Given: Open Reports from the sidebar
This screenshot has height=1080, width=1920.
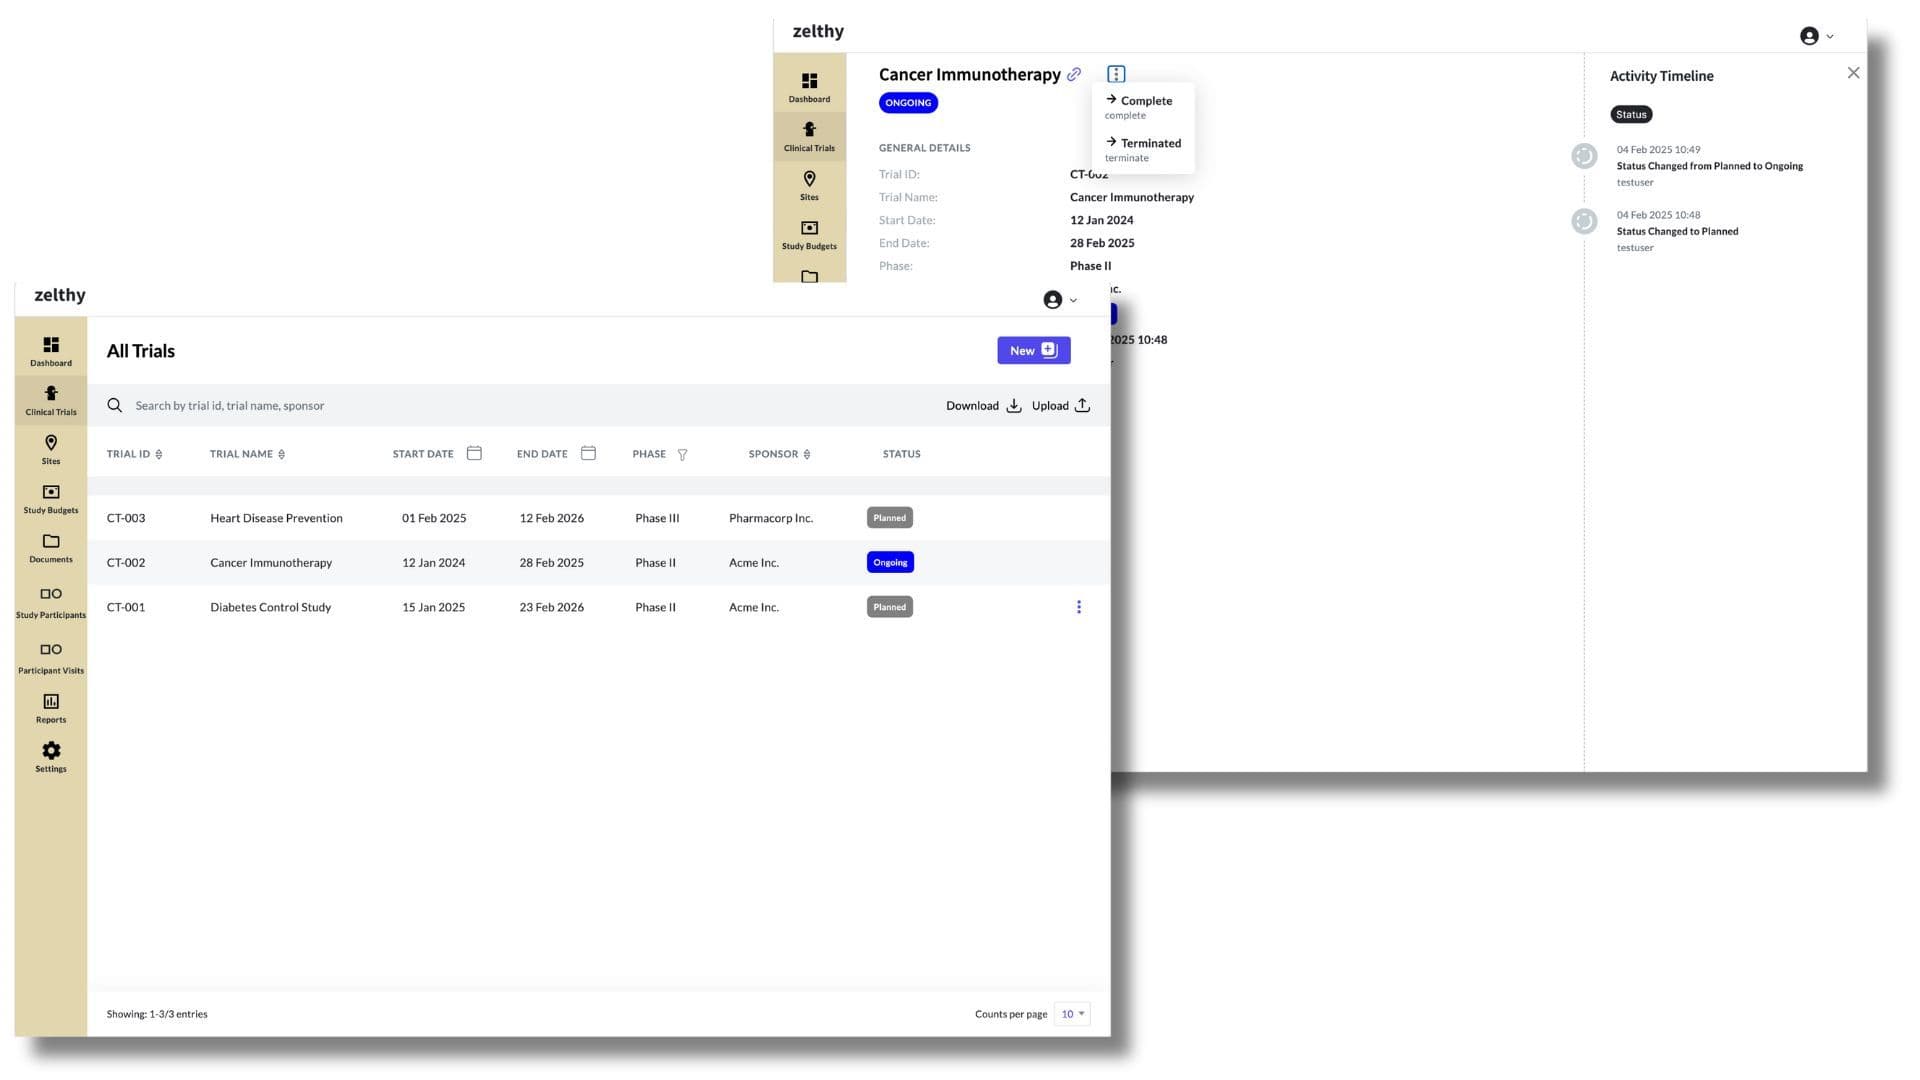Looking at the screenshot, I should point(51,708).
